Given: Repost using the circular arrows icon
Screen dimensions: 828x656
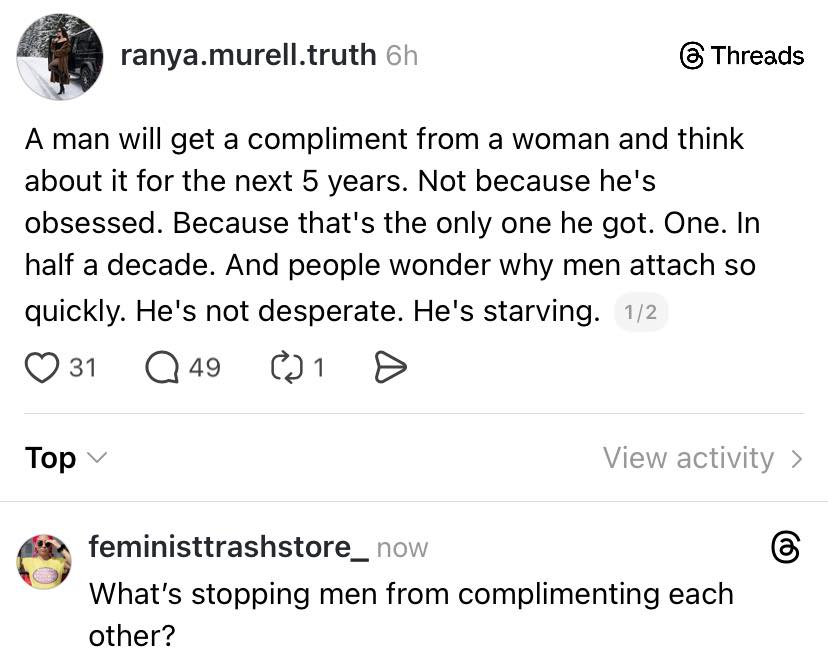Looking at the screenshot, I should tap(284, 369).
